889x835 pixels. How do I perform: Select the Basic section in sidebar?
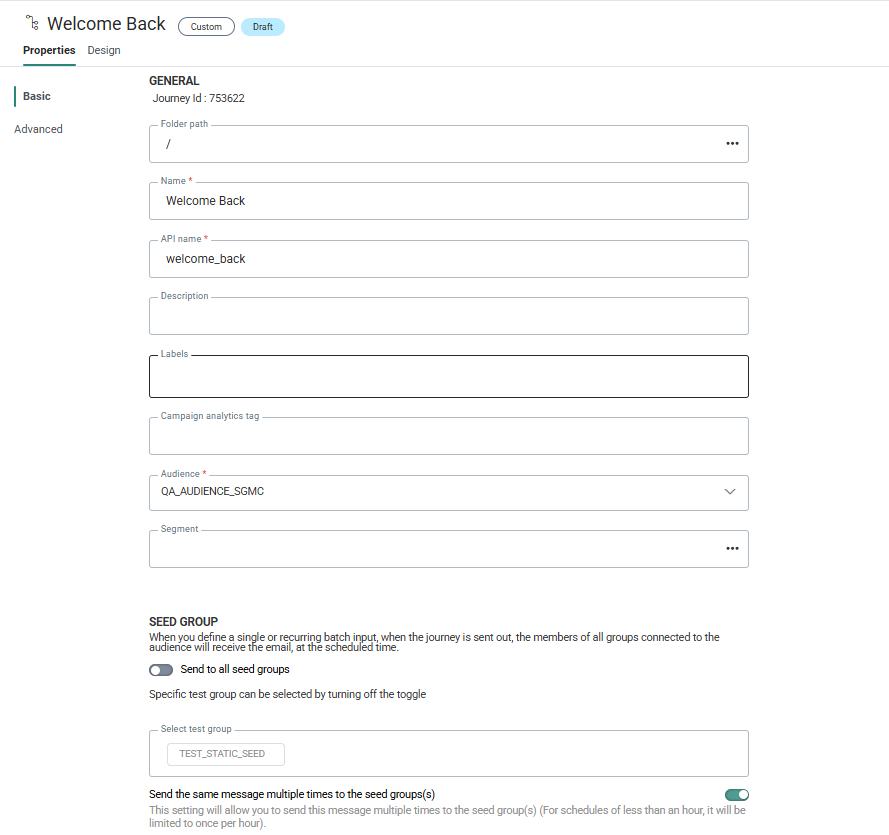click(x=37, y=96)
